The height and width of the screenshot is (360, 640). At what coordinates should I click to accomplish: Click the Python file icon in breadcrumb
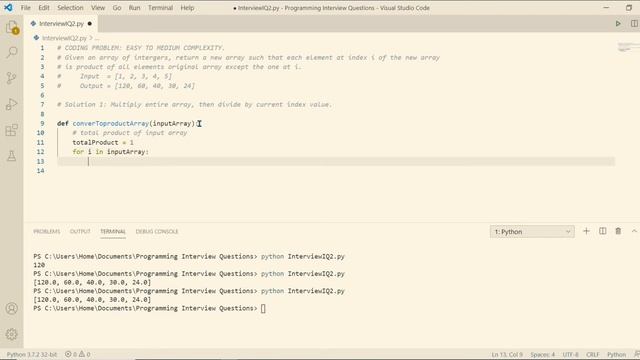(x=36, y=38)
